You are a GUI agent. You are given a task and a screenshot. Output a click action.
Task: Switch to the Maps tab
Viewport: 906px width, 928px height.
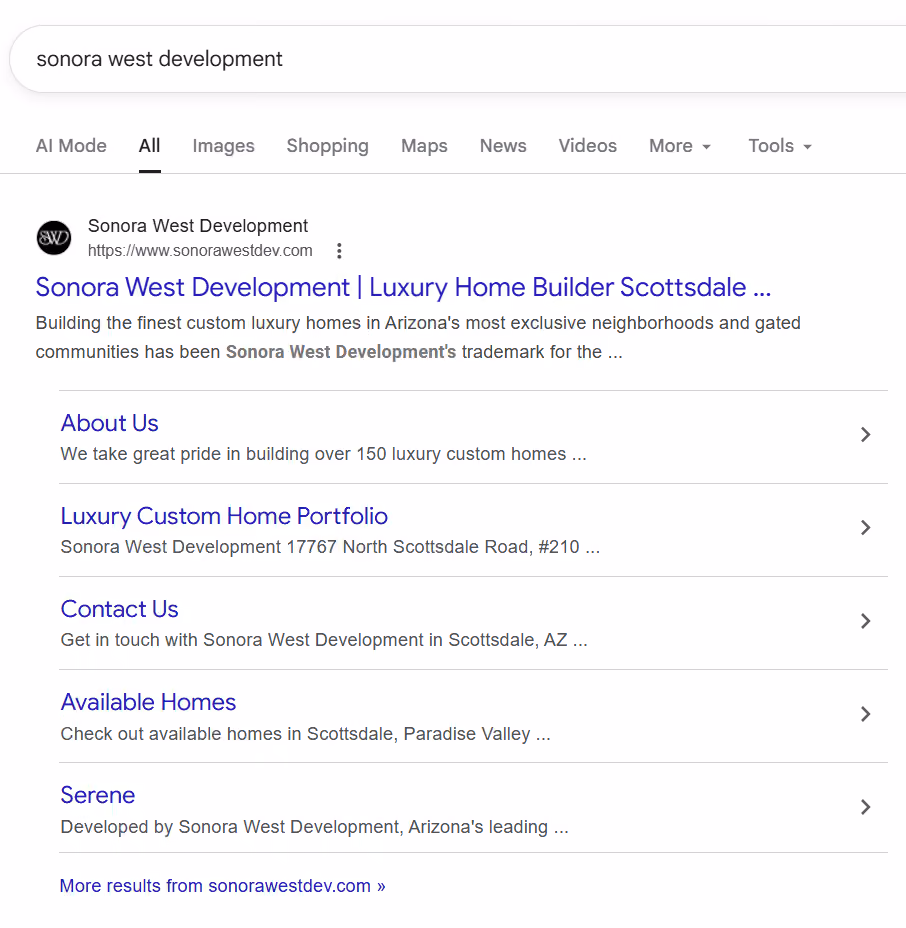424,146
